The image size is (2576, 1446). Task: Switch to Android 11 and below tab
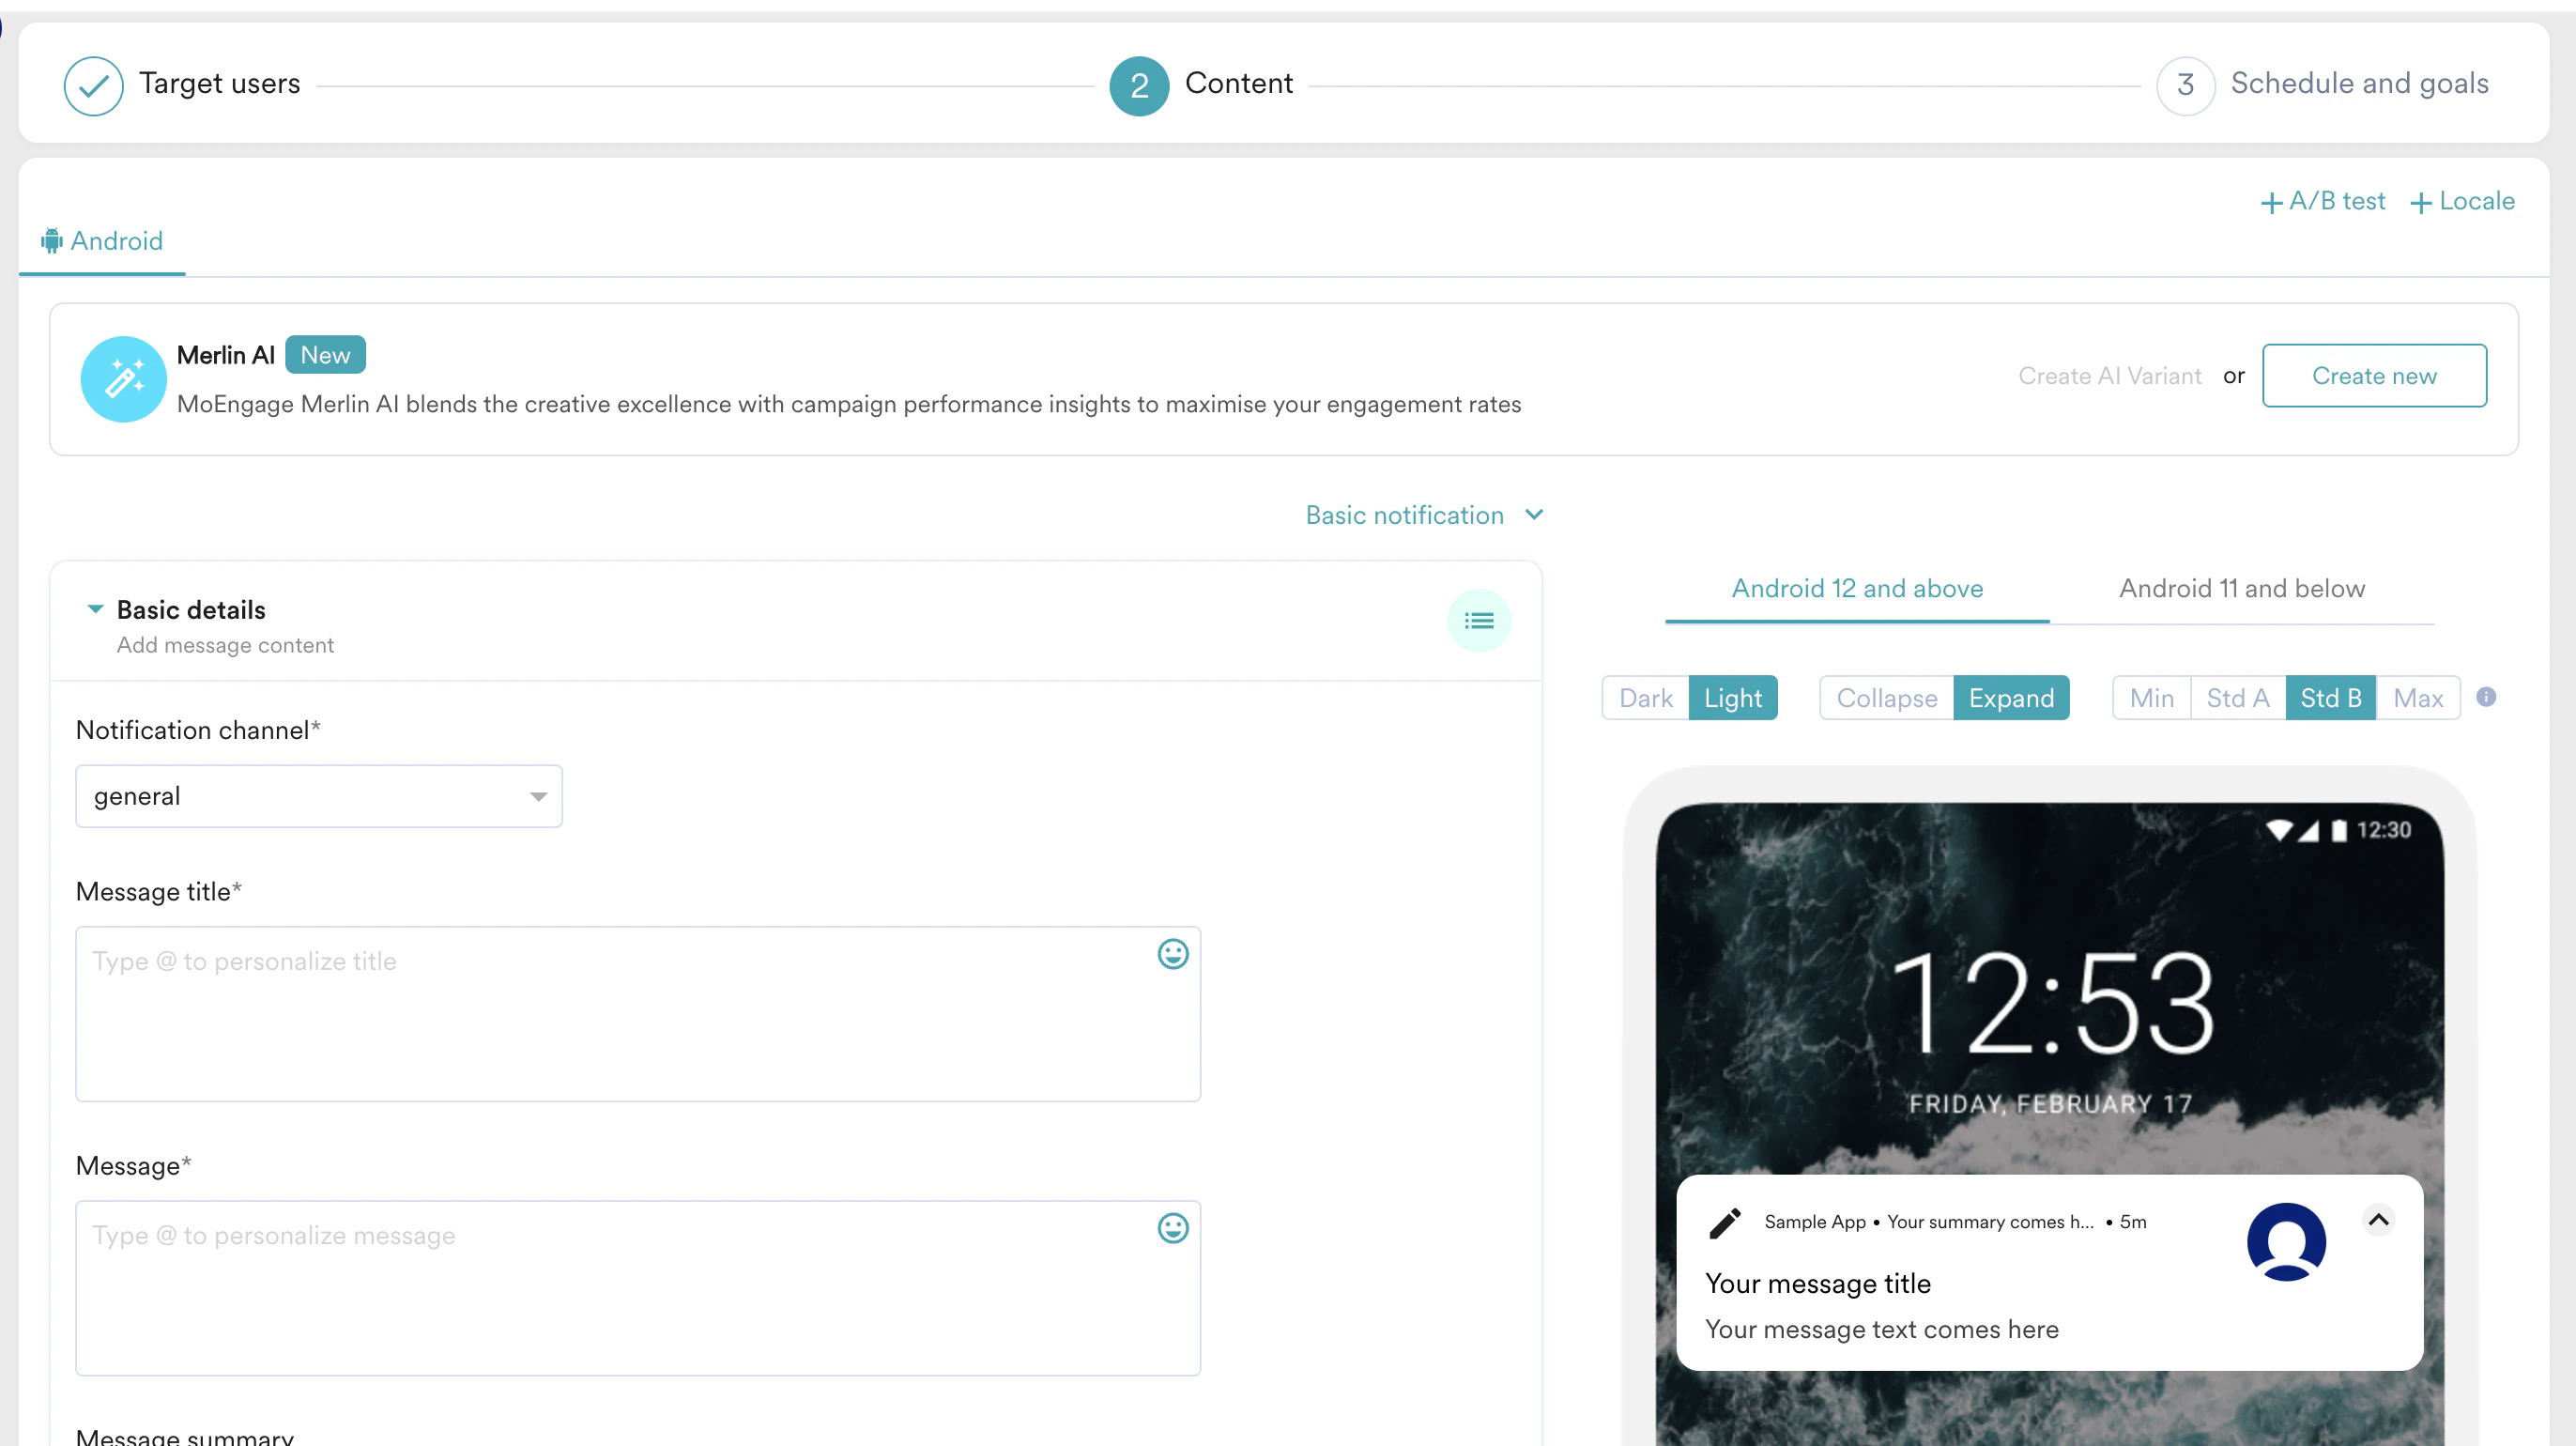(2241, 589)
